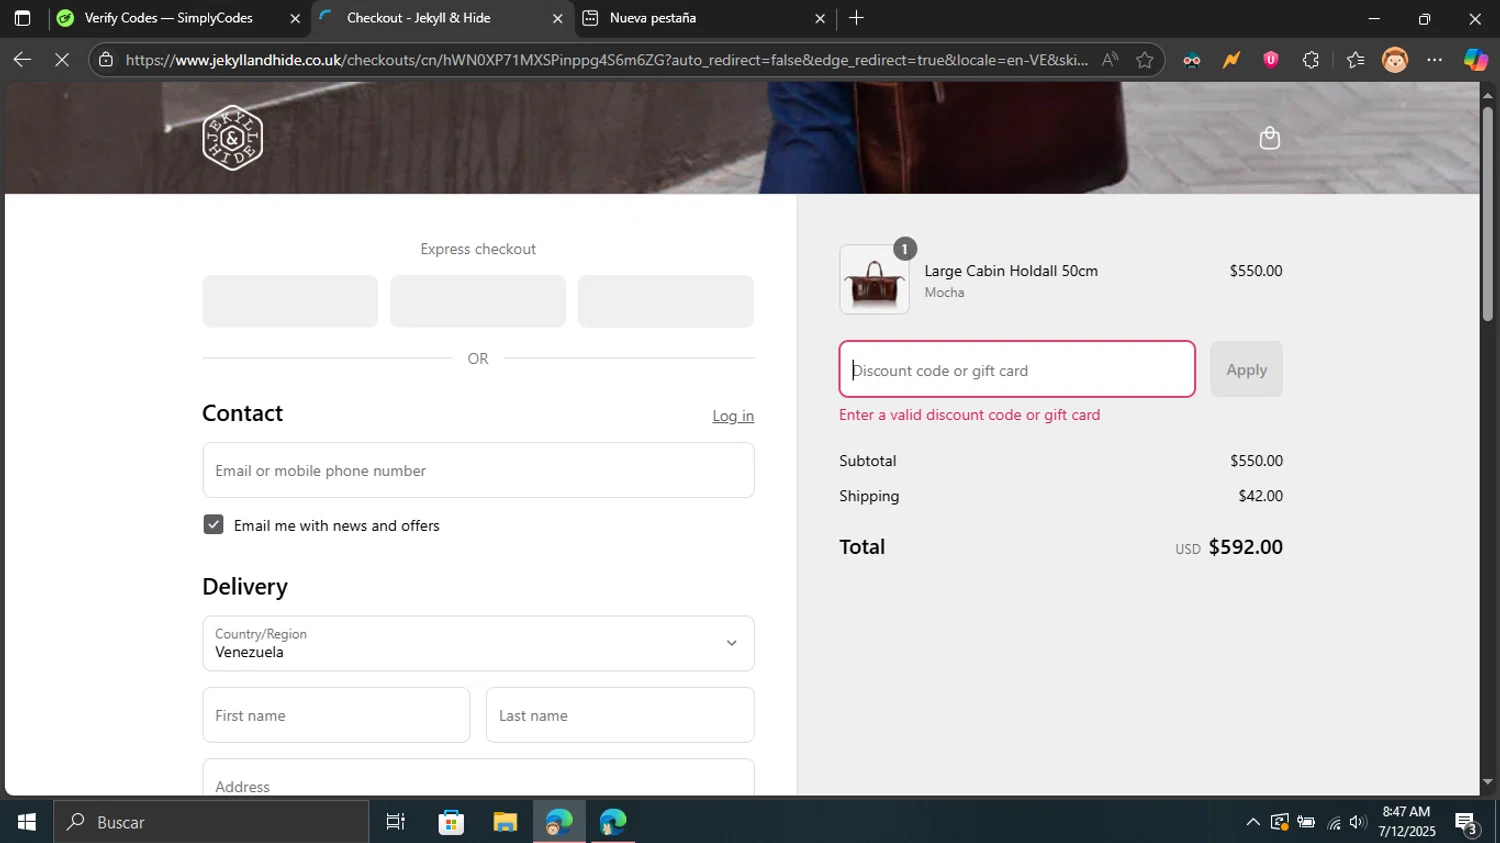1500x843 pixels.
Task: Open the glasses extension icon in toolbar
Action: coord(1191,60)
